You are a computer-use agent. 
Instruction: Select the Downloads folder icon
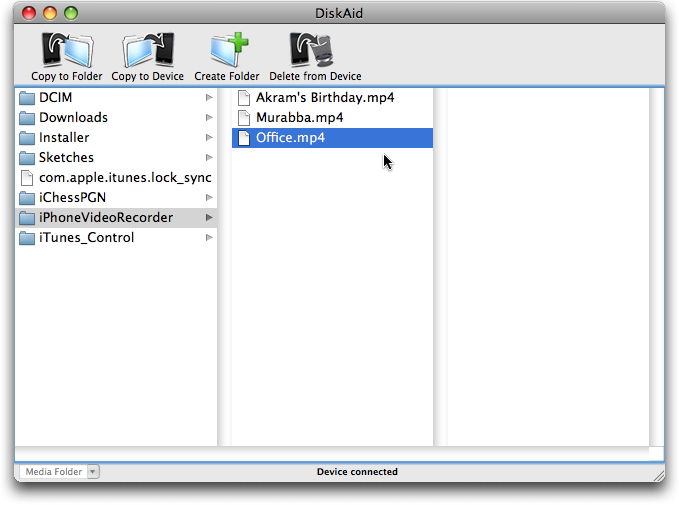[27, 118]
